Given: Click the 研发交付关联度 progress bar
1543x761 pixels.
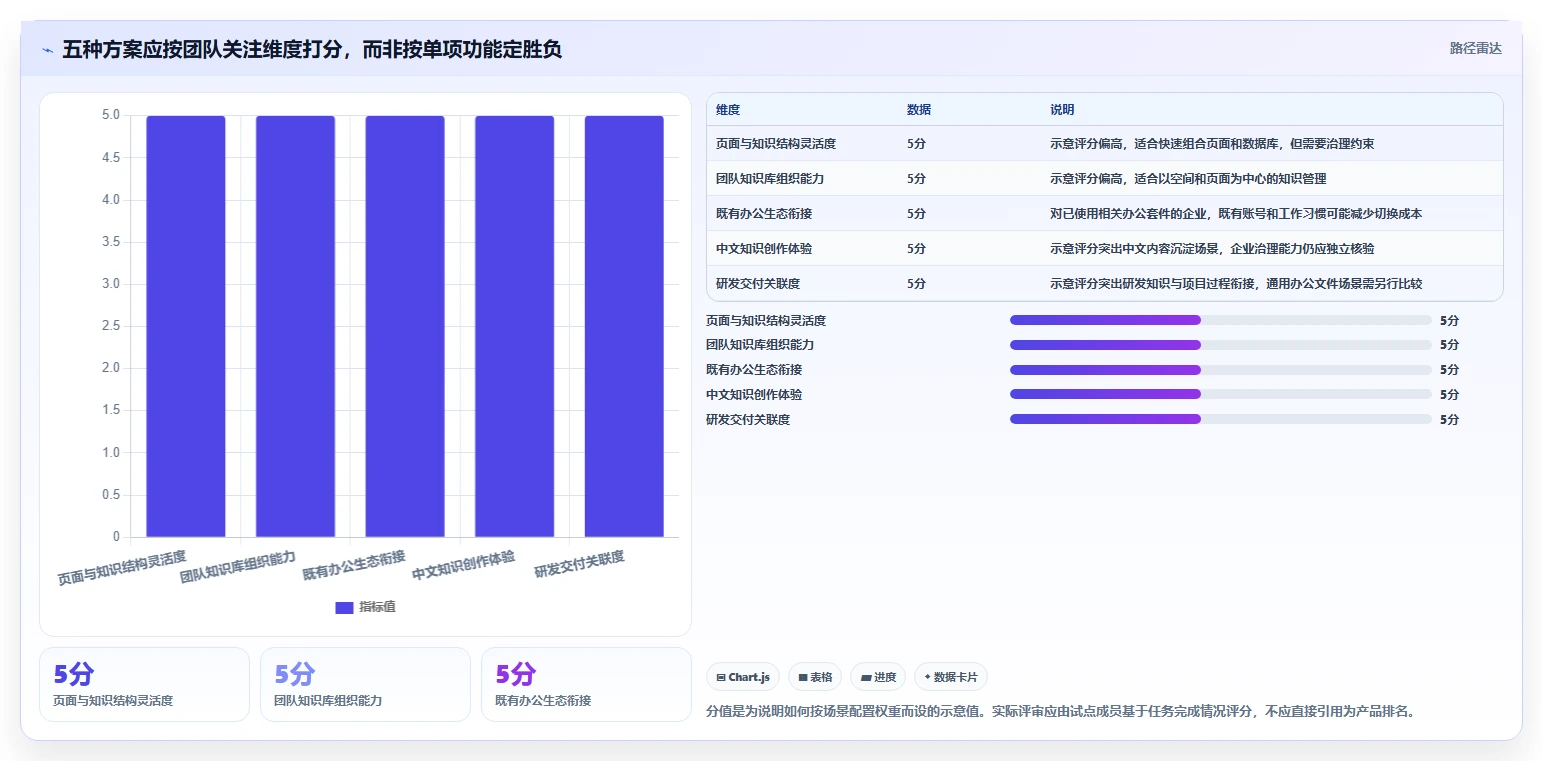Looking at the screenshot, I should point(1221,419).
